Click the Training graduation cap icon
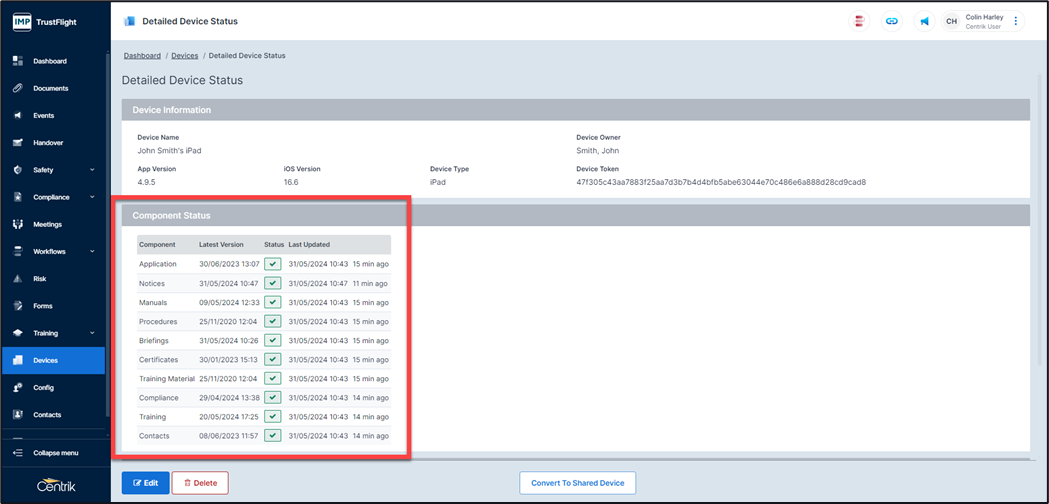 [18, 333]
